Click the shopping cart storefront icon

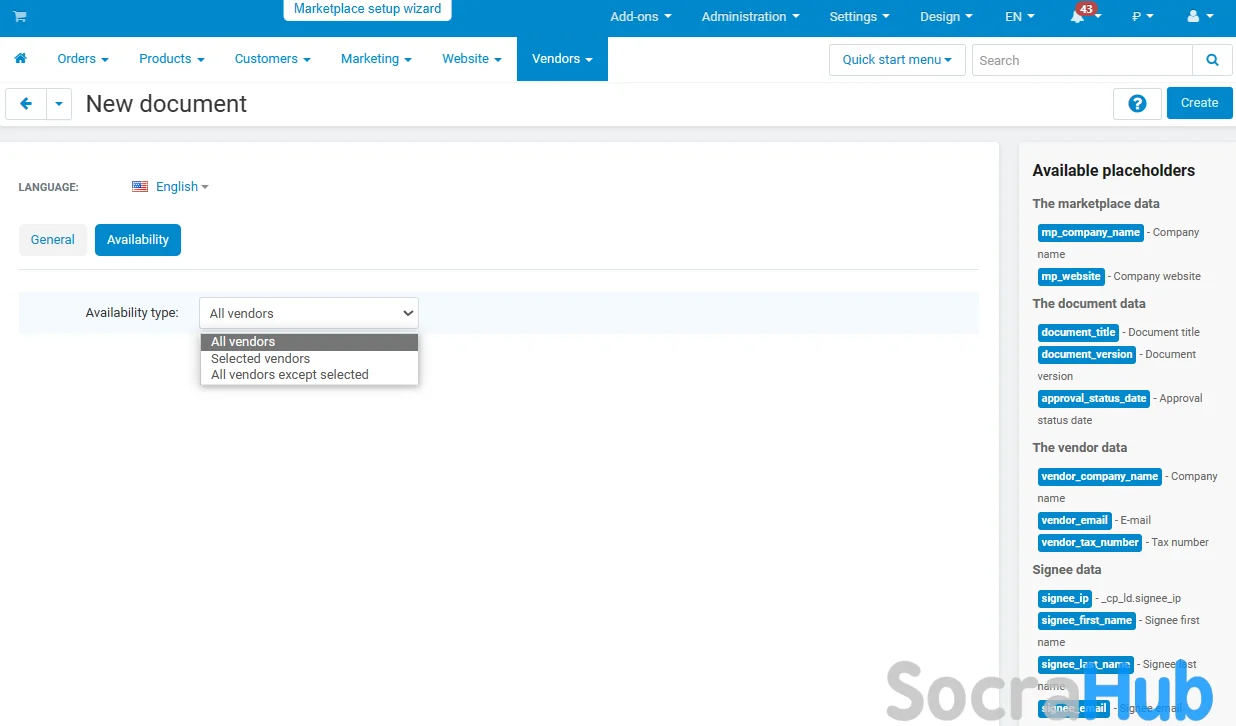coord(20,17)
